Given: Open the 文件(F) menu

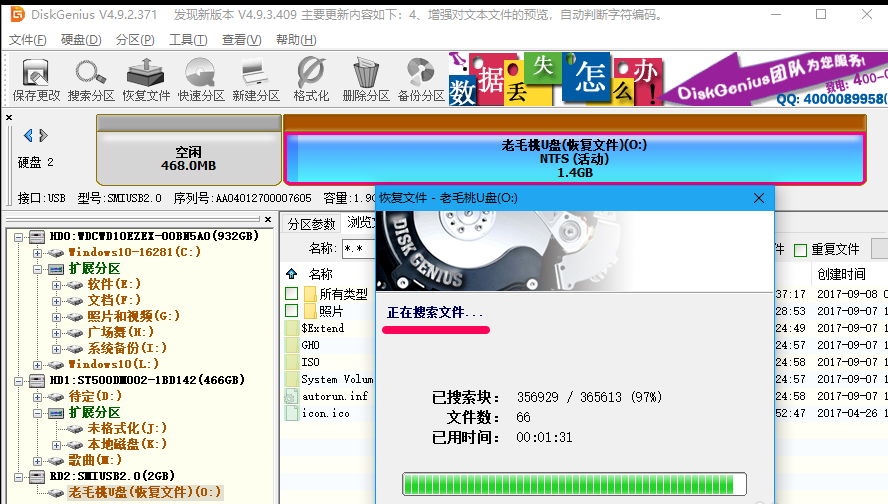Looking at the screenshot, I should click(x=28, y=40).
